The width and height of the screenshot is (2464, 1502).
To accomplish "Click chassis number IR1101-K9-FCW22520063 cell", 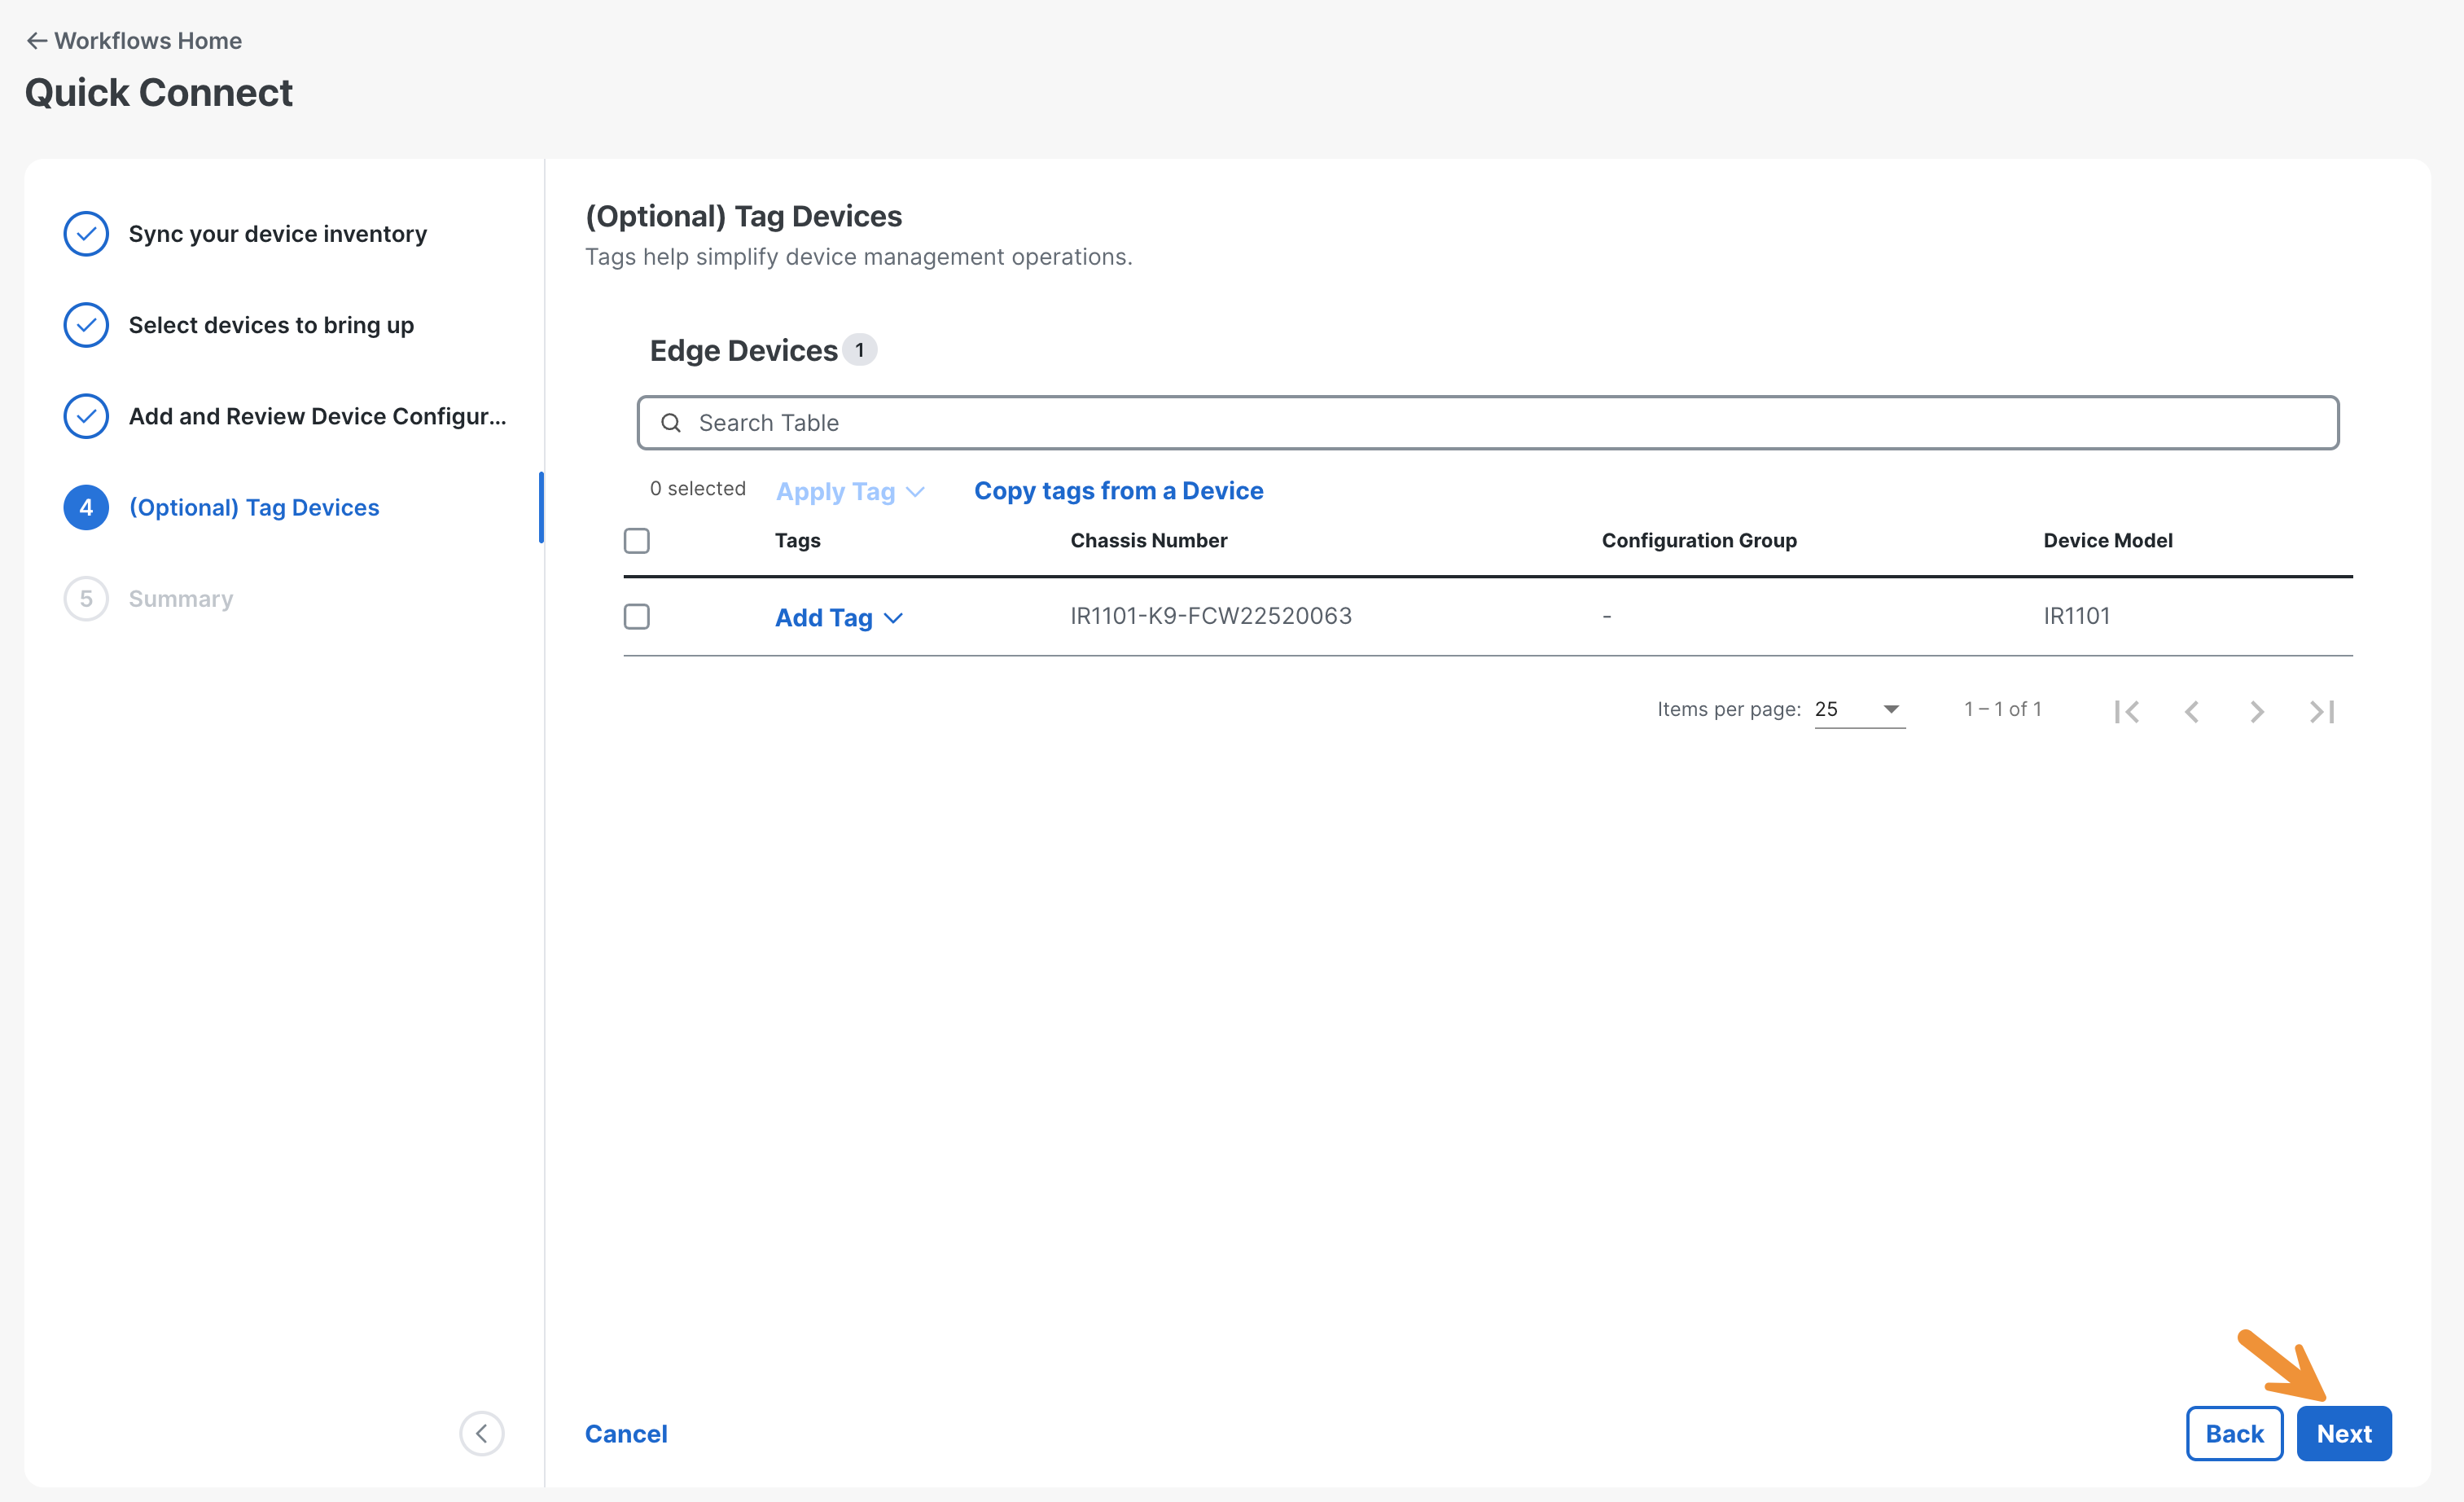I will [x=1210, y=616].
